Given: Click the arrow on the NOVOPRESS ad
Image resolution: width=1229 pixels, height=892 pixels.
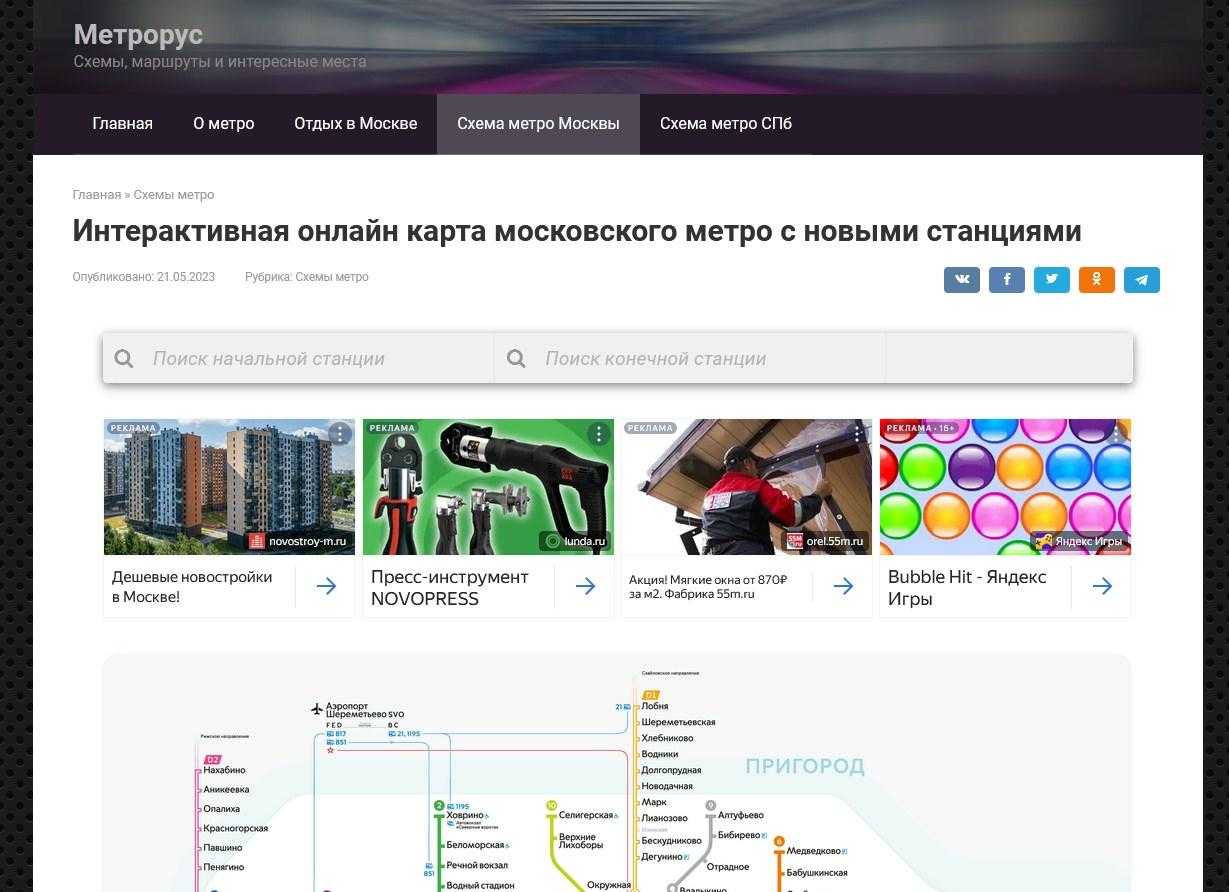Looking at the screenshot, I should click(585, 587).
